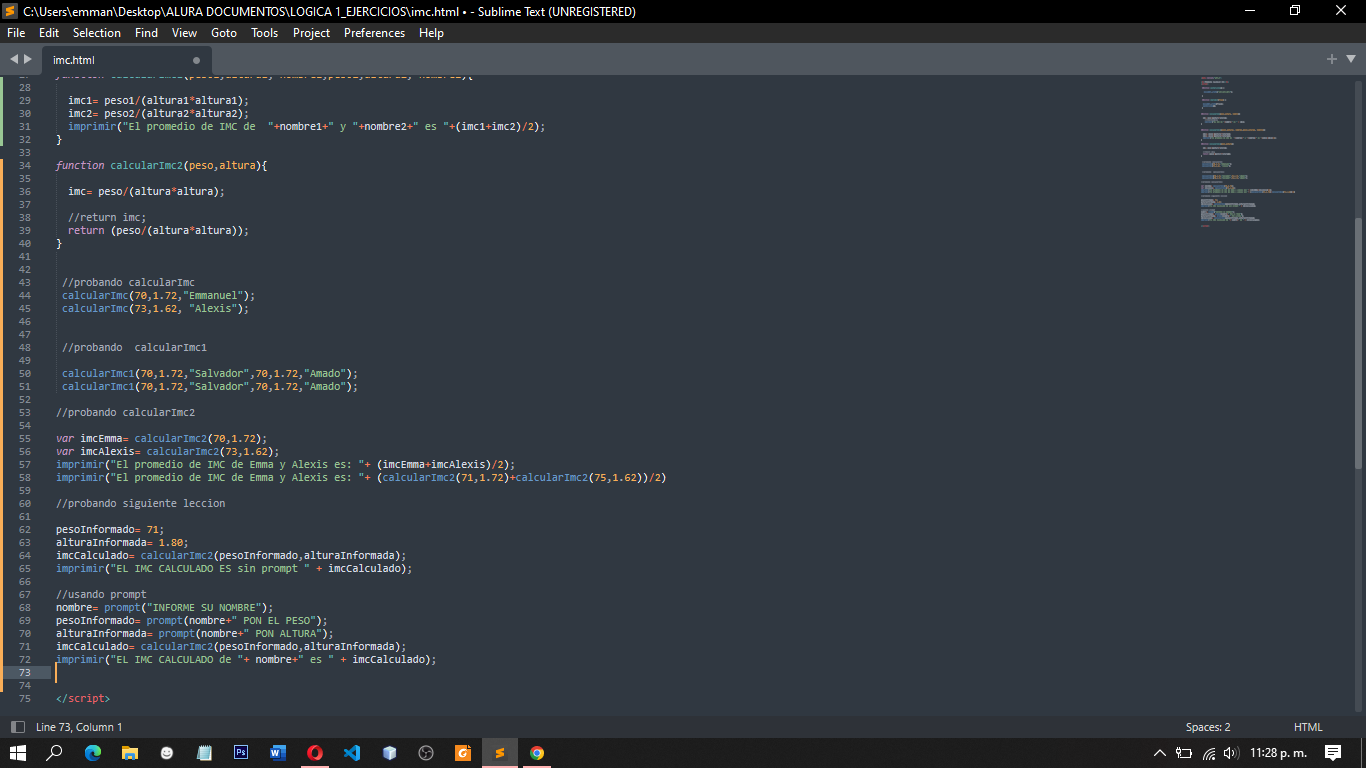
Task: Open Windows Start menu
Action: pyautogui.click(x=17, y=753)
